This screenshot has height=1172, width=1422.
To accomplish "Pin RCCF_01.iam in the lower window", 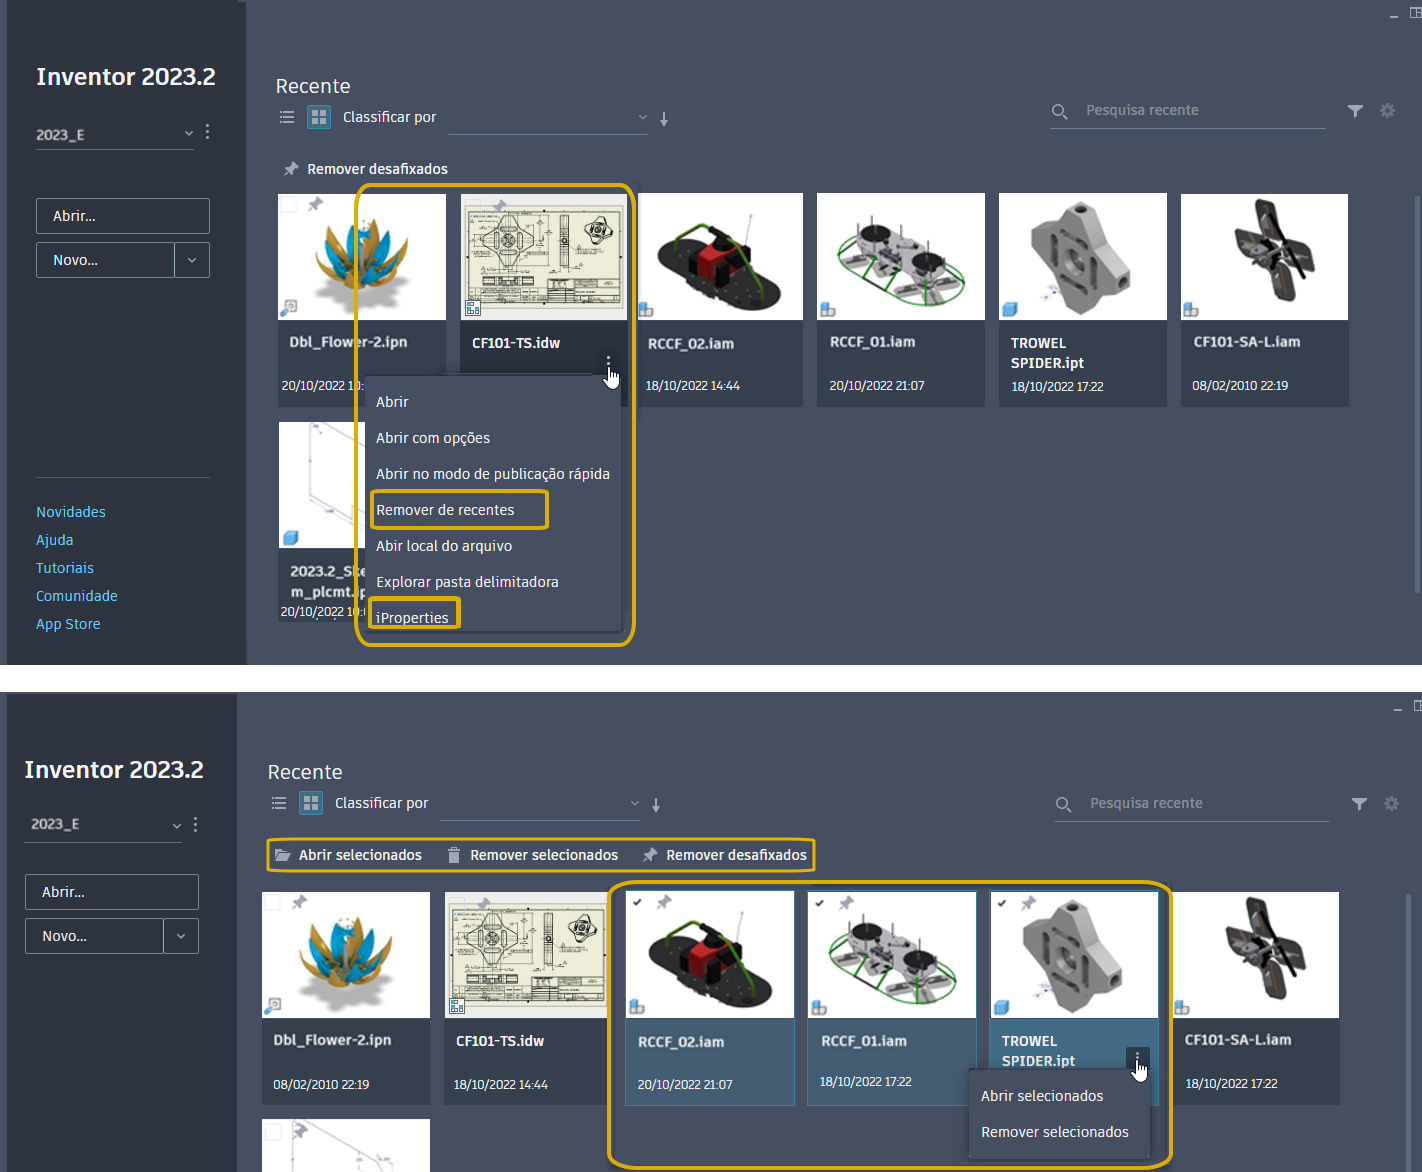I will [846, 903].
